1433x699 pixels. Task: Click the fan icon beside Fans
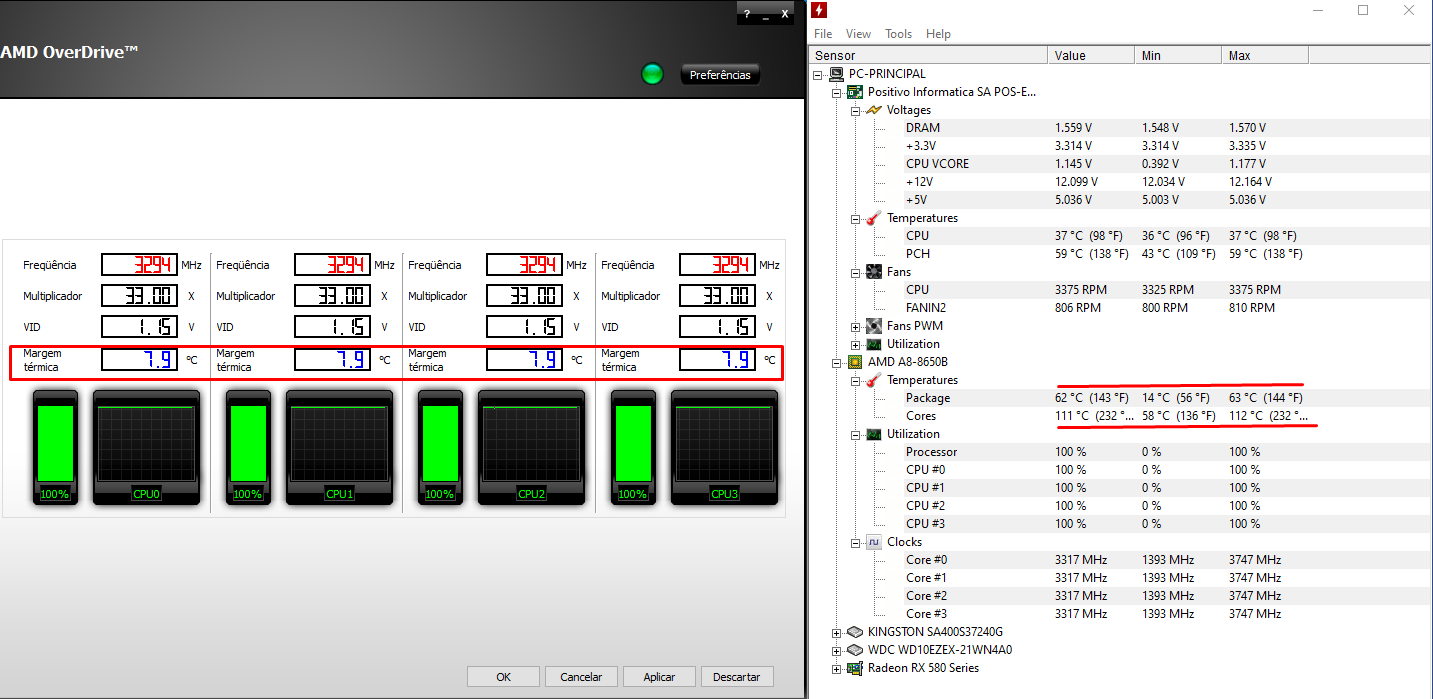pos(874,272)
